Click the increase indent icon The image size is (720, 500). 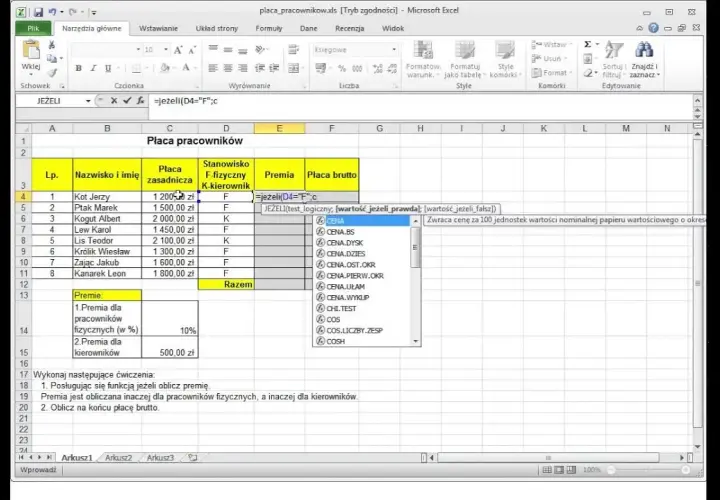tap(274, 68)
